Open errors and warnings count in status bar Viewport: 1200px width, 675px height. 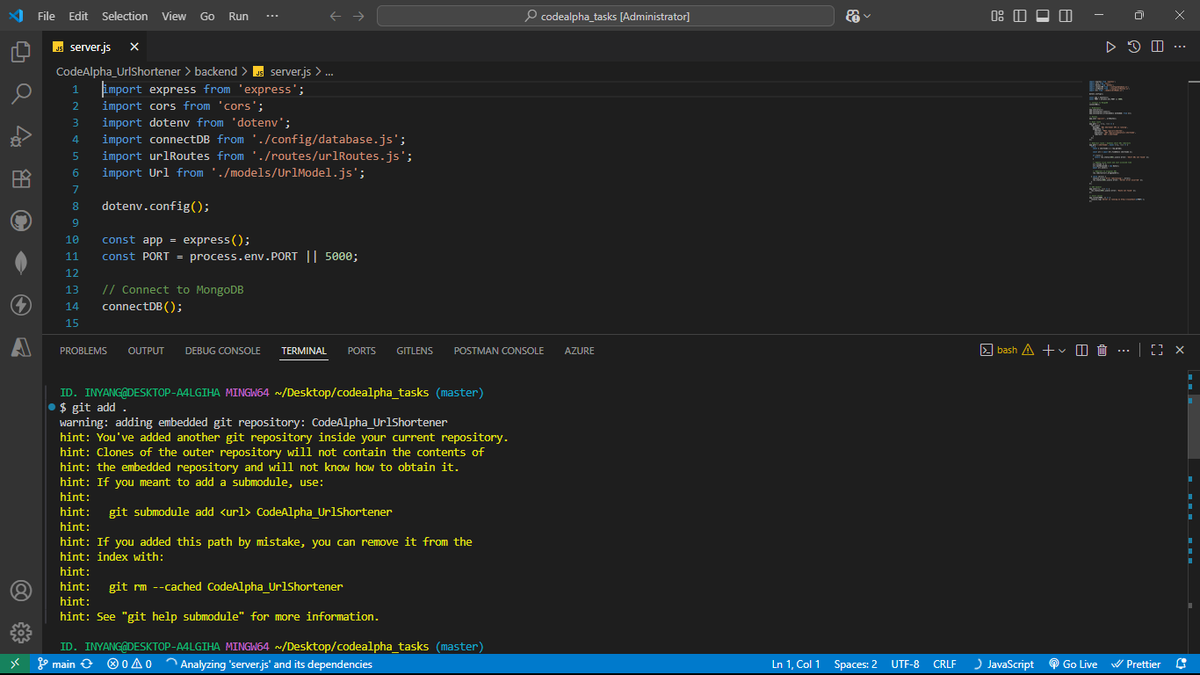[128, 664]
